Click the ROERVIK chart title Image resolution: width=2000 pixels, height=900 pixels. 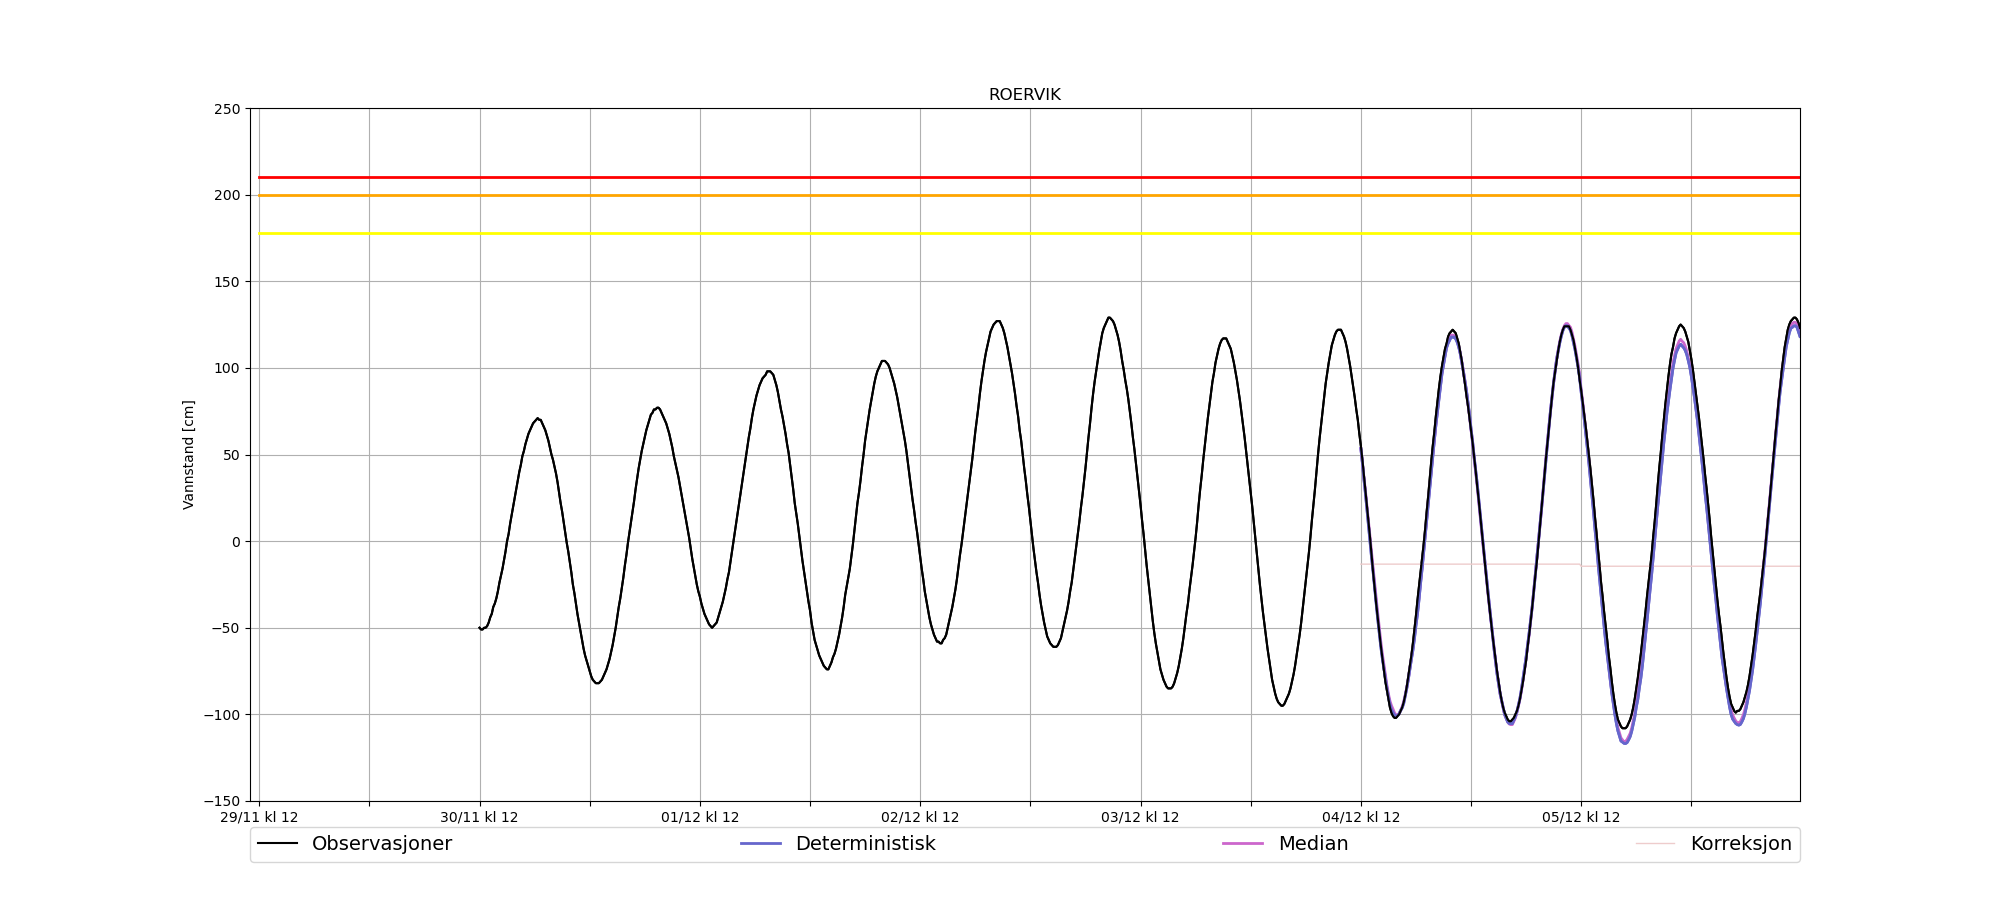coord(1024,95)
